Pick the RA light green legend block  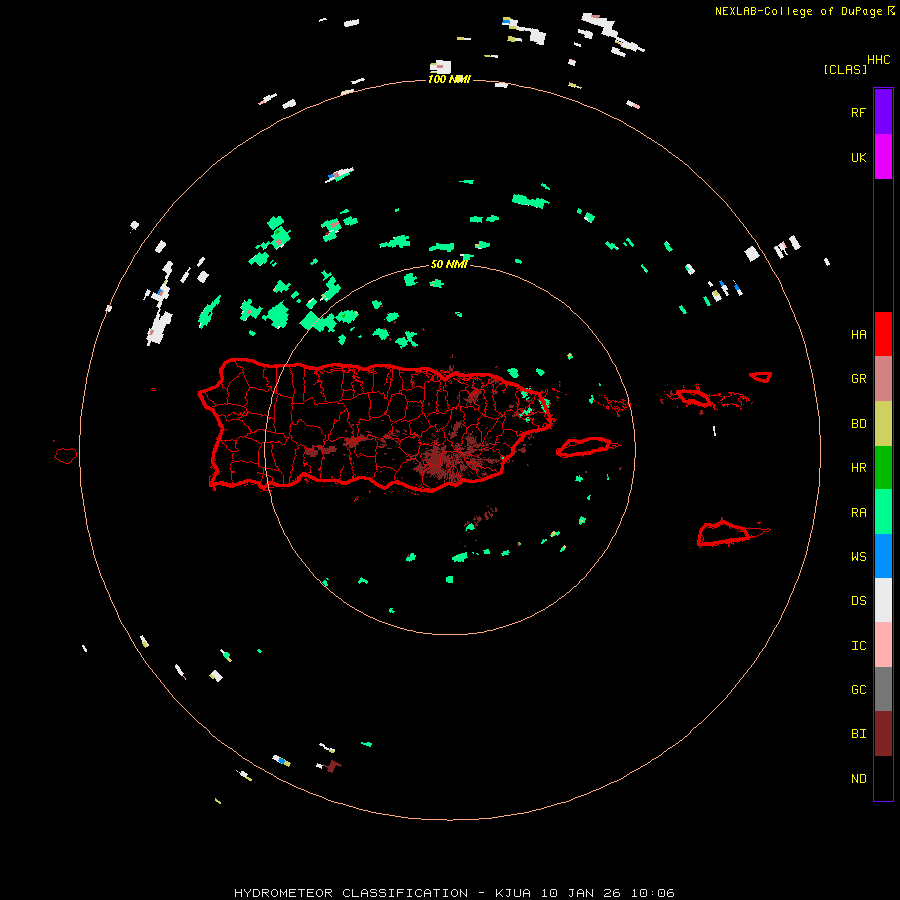pyautogui.click(x=883, y=512)
